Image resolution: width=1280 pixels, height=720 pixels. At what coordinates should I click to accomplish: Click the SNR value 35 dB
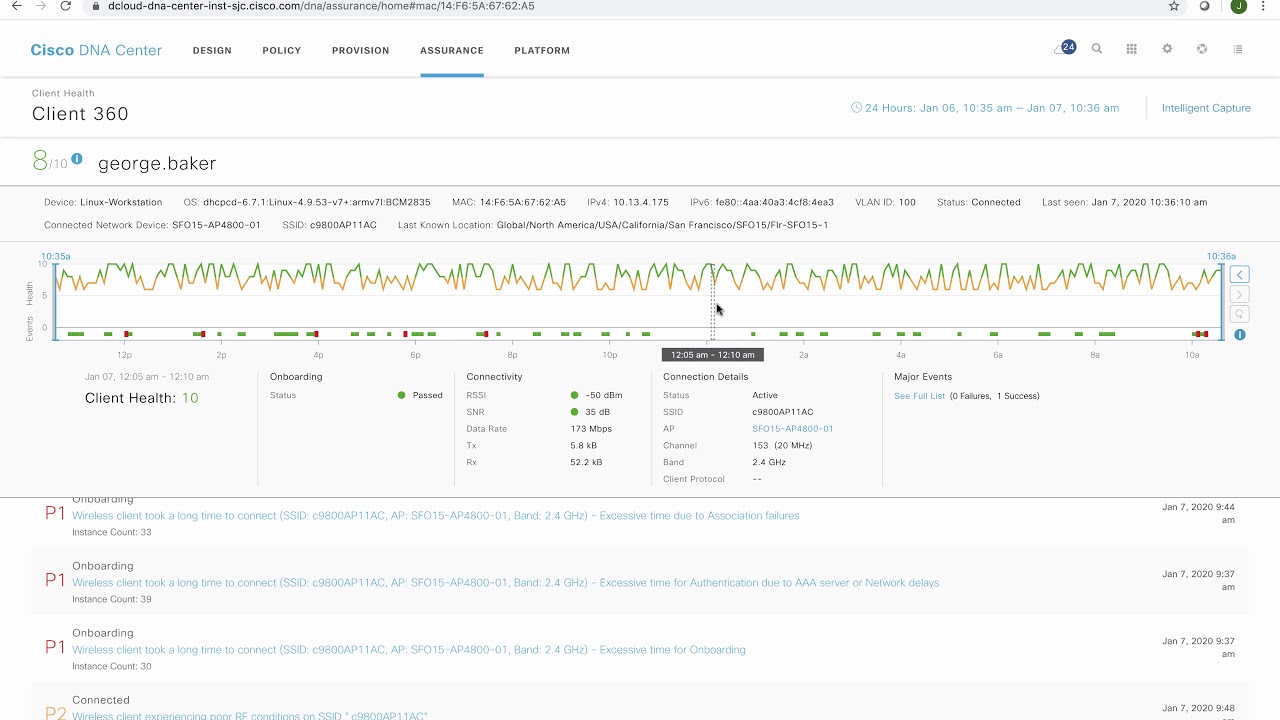click(x=598, y=412)
